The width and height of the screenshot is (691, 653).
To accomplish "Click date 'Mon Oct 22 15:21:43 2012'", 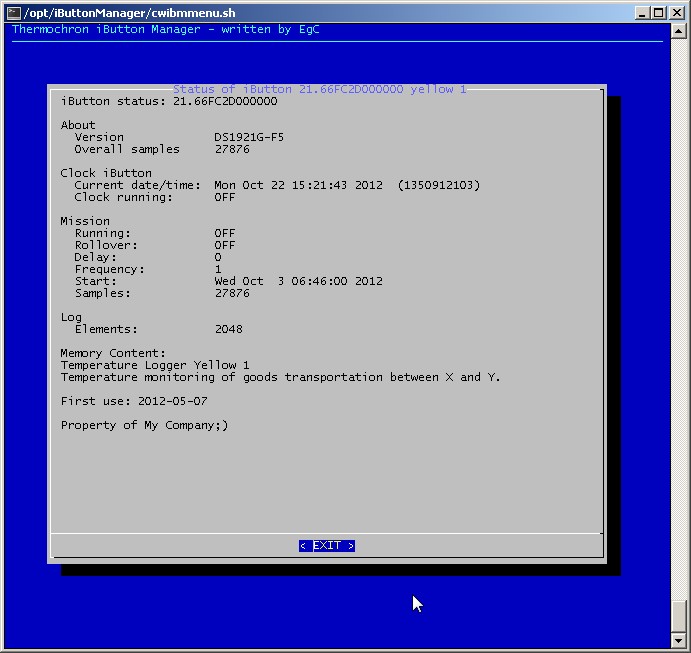I will [298, 185].
